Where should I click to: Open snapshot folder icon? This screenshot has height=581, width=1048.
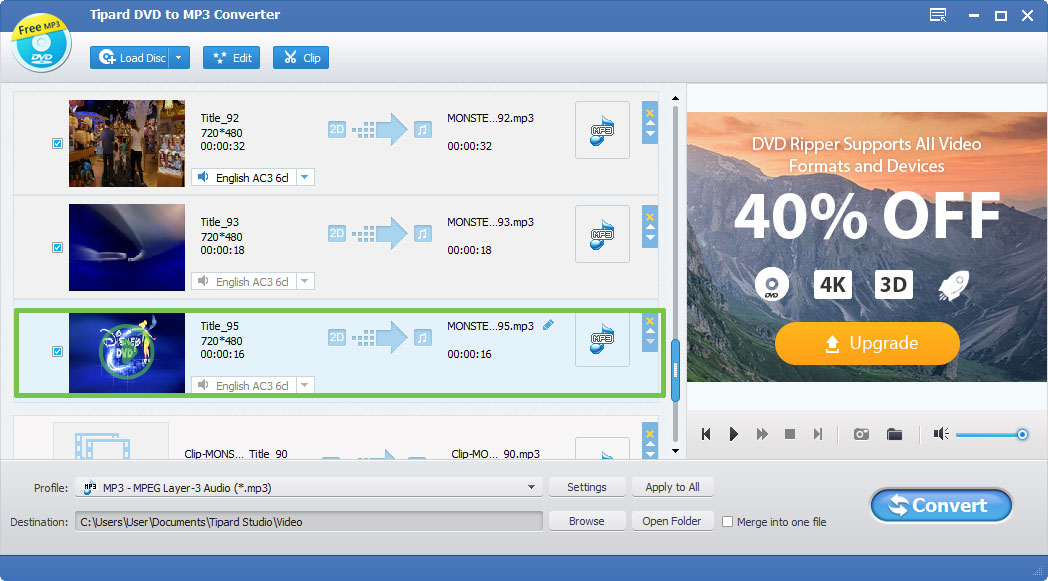[x=894, y=435]
